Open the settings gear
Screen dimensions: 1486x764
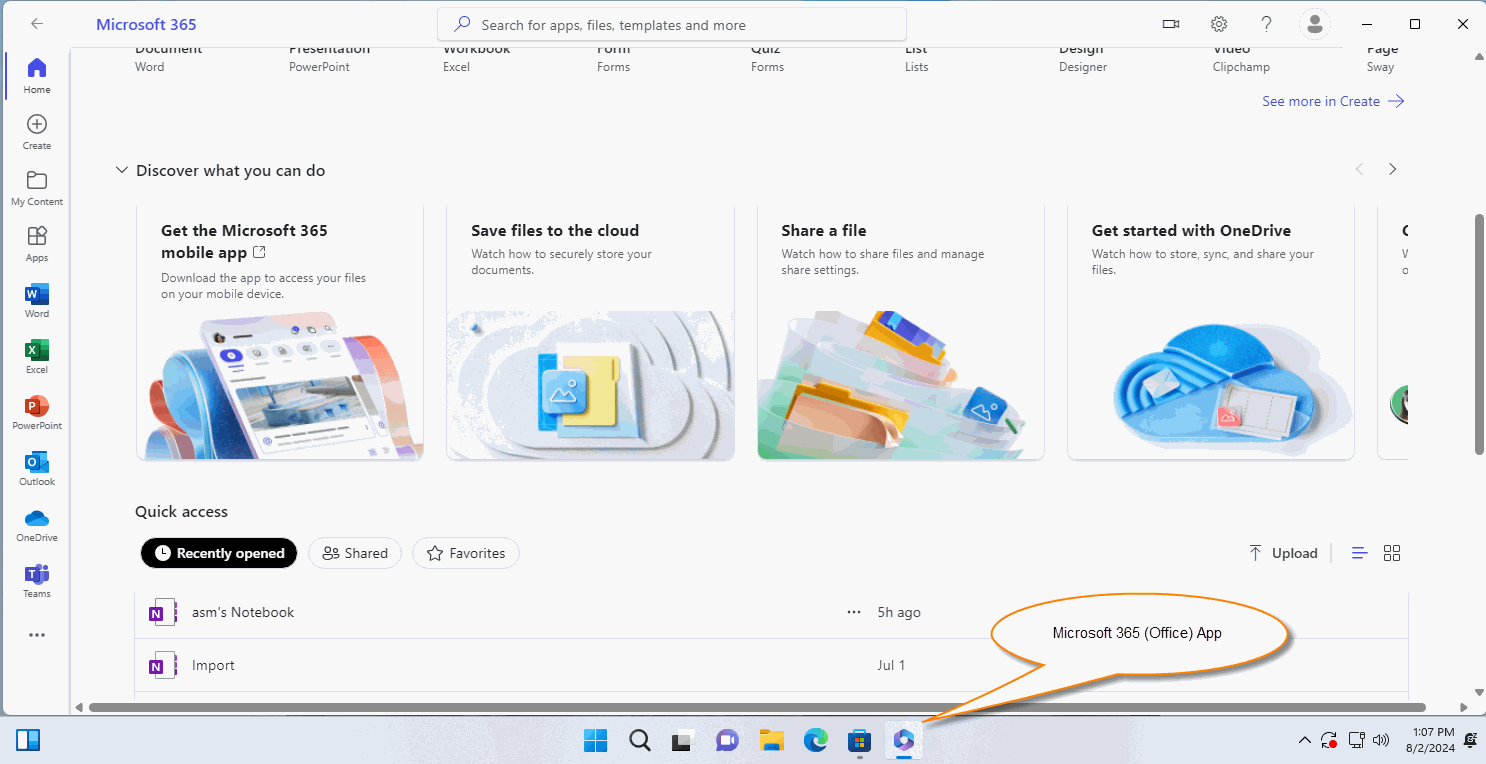pos(1218,24)
